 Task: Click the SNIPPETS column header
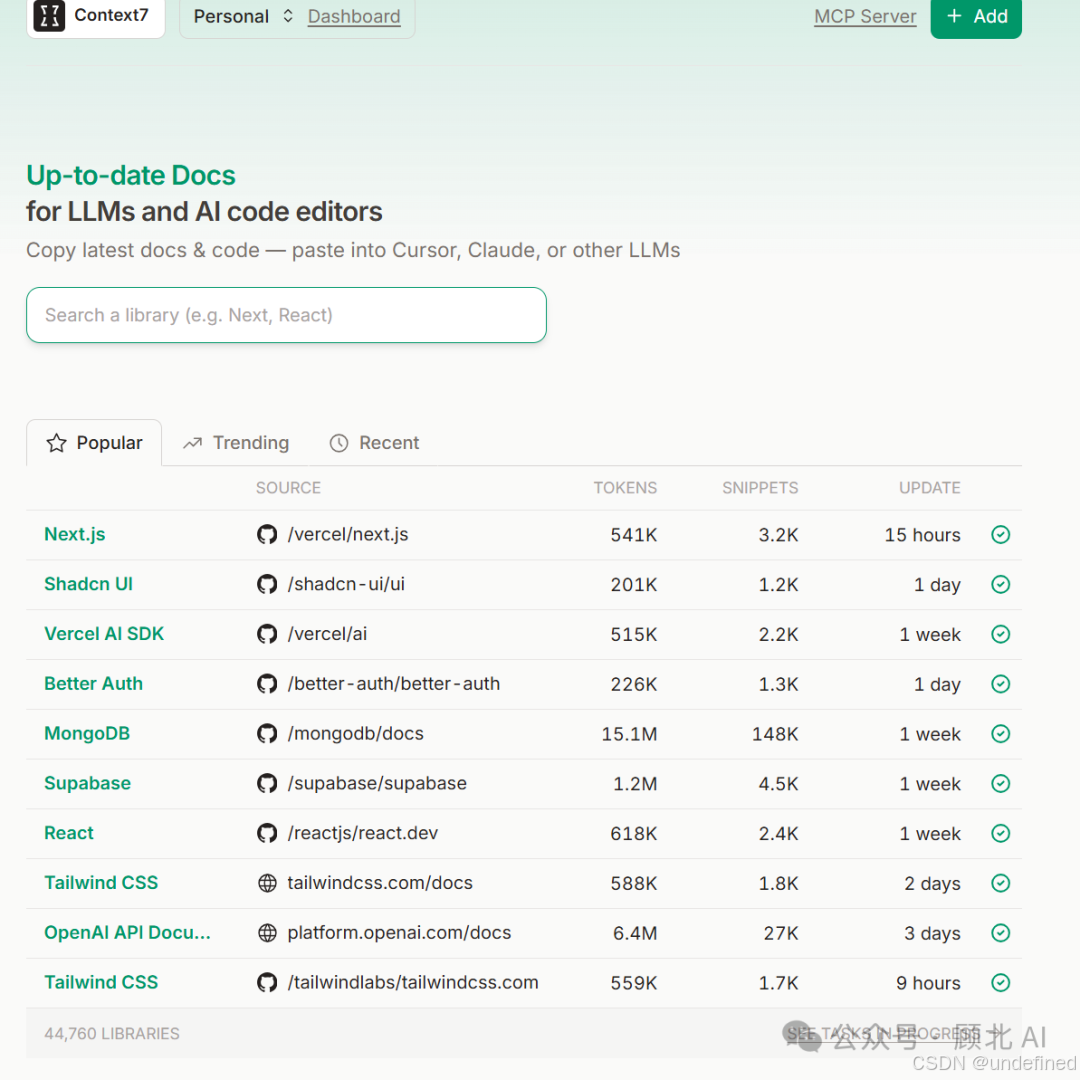(x=760, y=488)
